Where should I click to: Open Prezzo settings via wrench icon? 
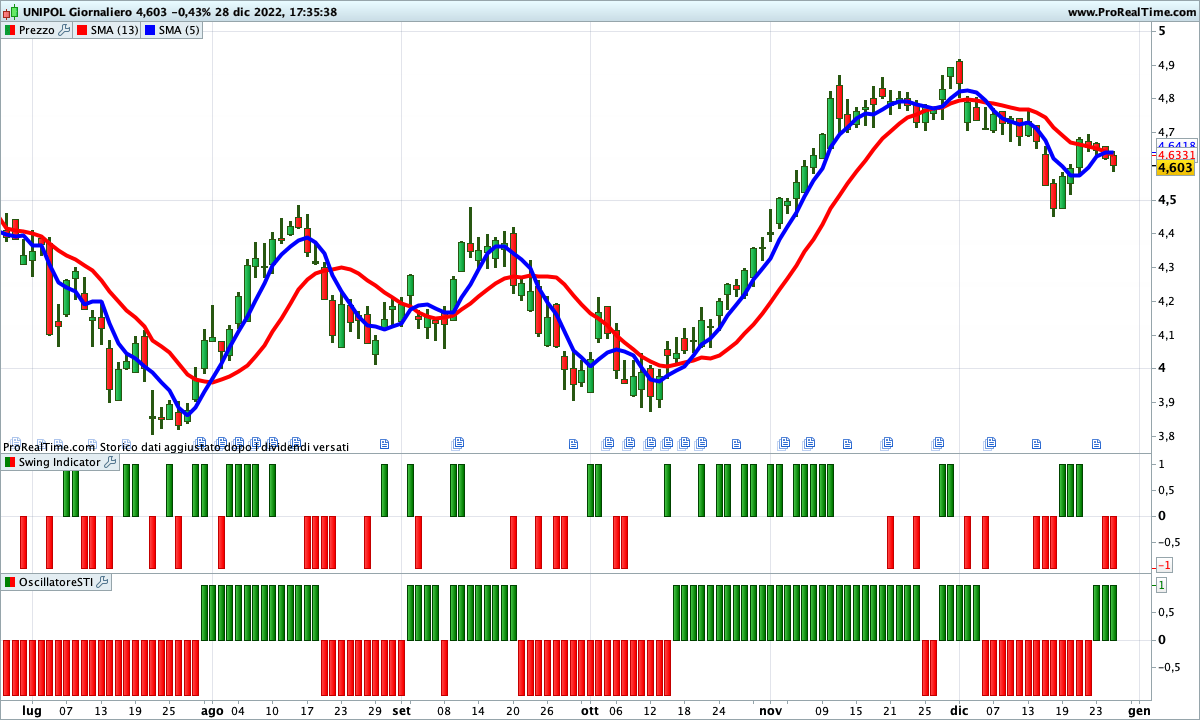tap(65, 30)
